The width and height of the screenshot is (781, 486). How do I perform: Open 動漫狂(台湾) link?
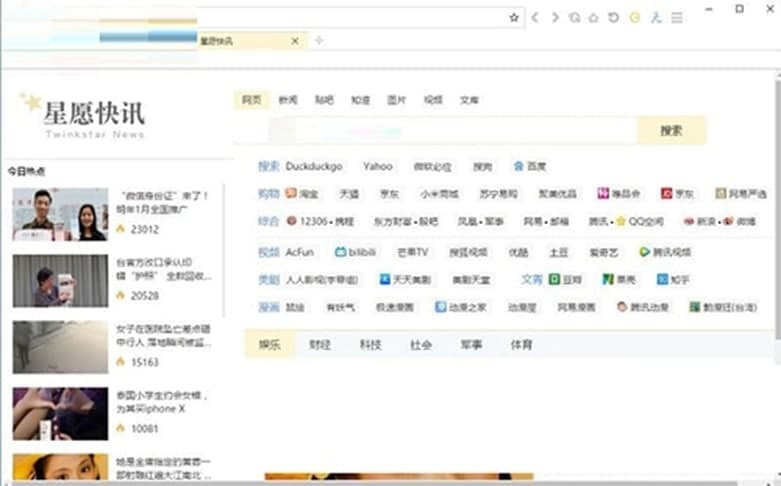(723, 307)
